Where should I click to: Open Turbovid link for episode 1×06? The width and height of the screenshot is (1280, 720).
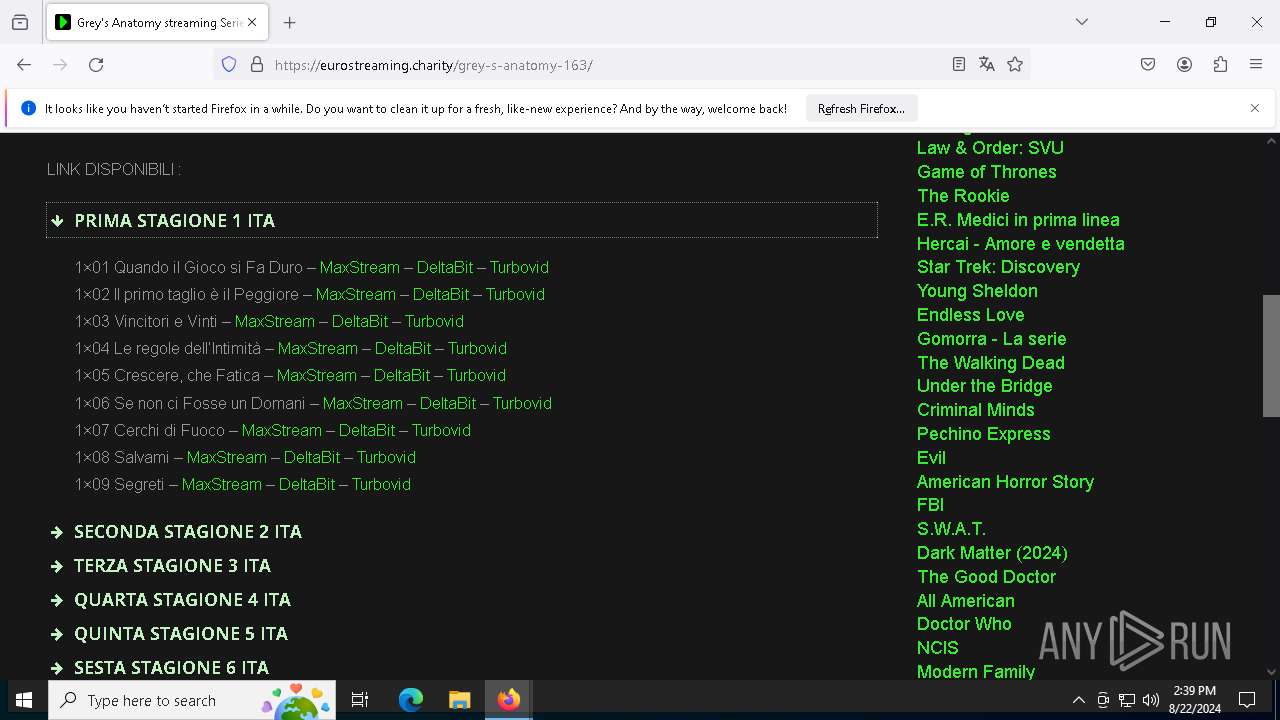coord(522,403)
